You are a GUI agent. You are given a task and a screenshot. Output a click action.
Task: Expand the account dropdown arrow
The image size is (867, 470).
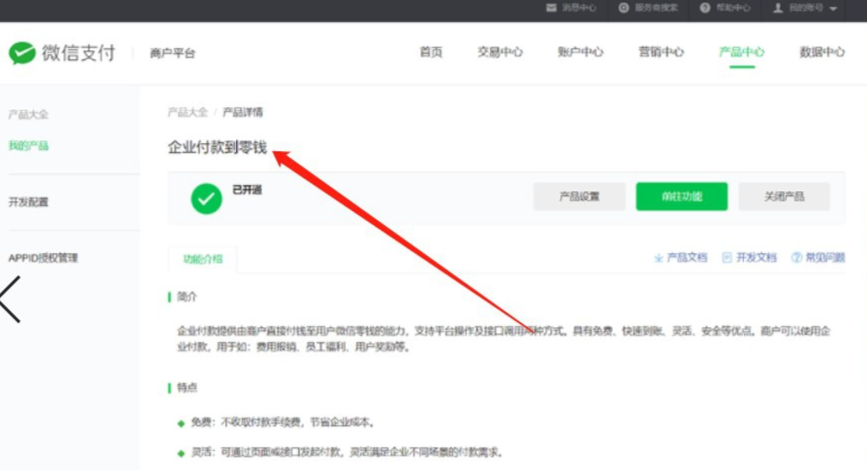[833, 8]
